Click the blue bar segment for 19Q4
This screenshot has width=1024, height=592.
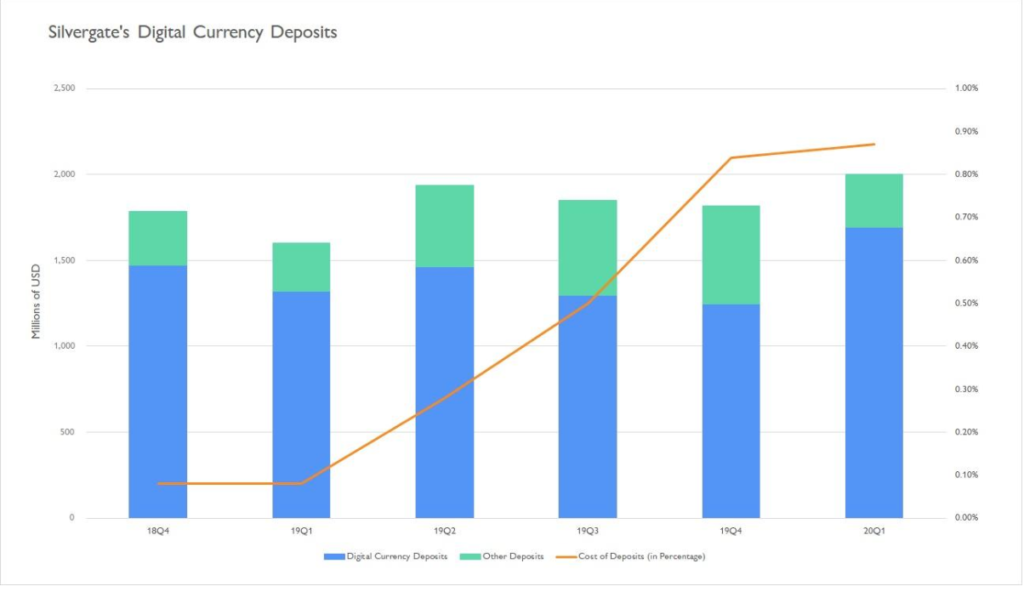click(731, 412)
